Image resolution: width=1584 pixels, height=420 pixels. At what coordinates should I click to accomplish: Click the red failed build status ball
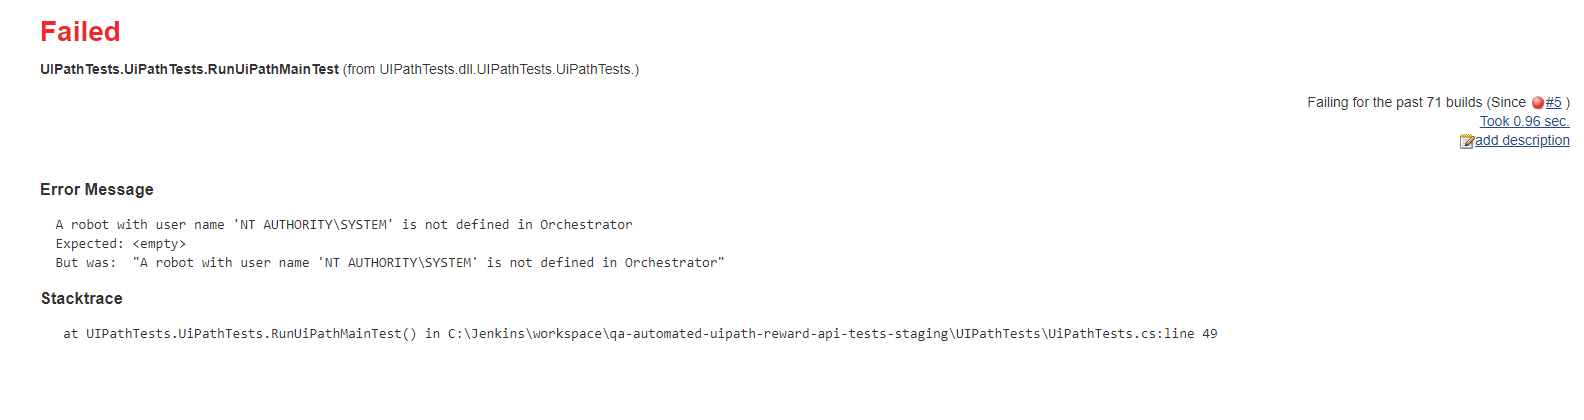point(1537,103)
